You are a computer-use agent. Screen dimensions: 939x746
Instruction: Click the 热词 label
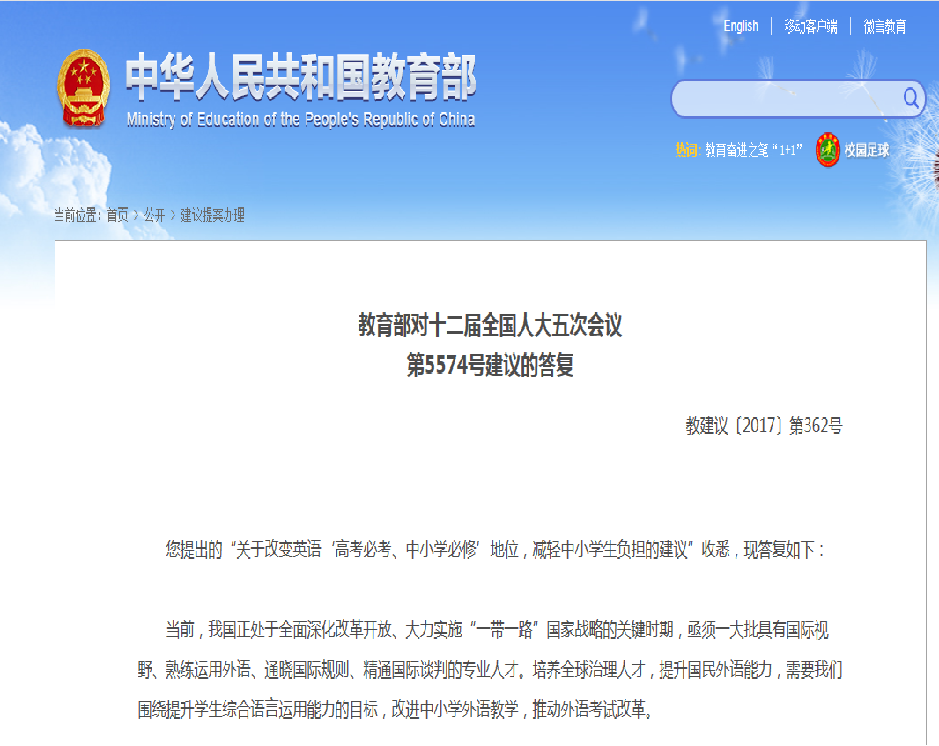(x=686, y=150)
